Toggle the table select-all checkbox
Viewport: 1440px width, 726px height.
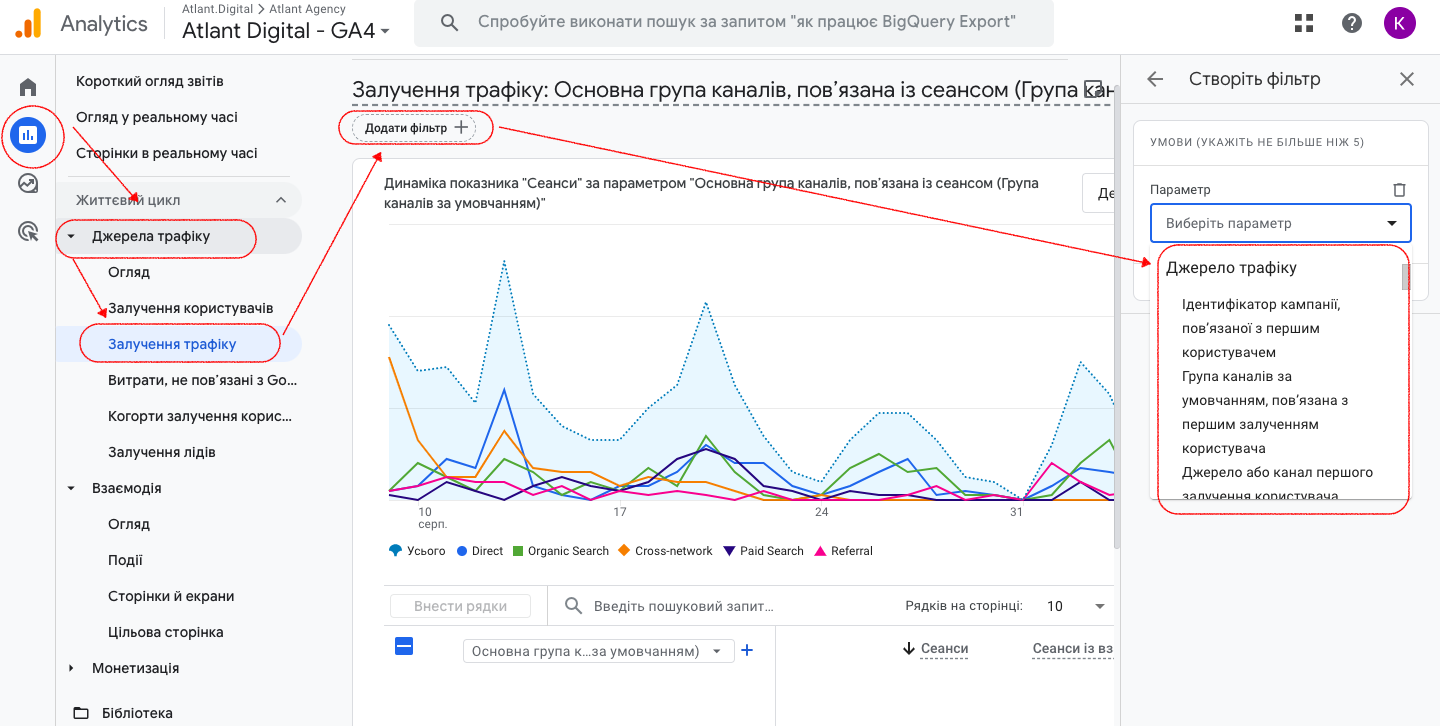pos(404,647)
